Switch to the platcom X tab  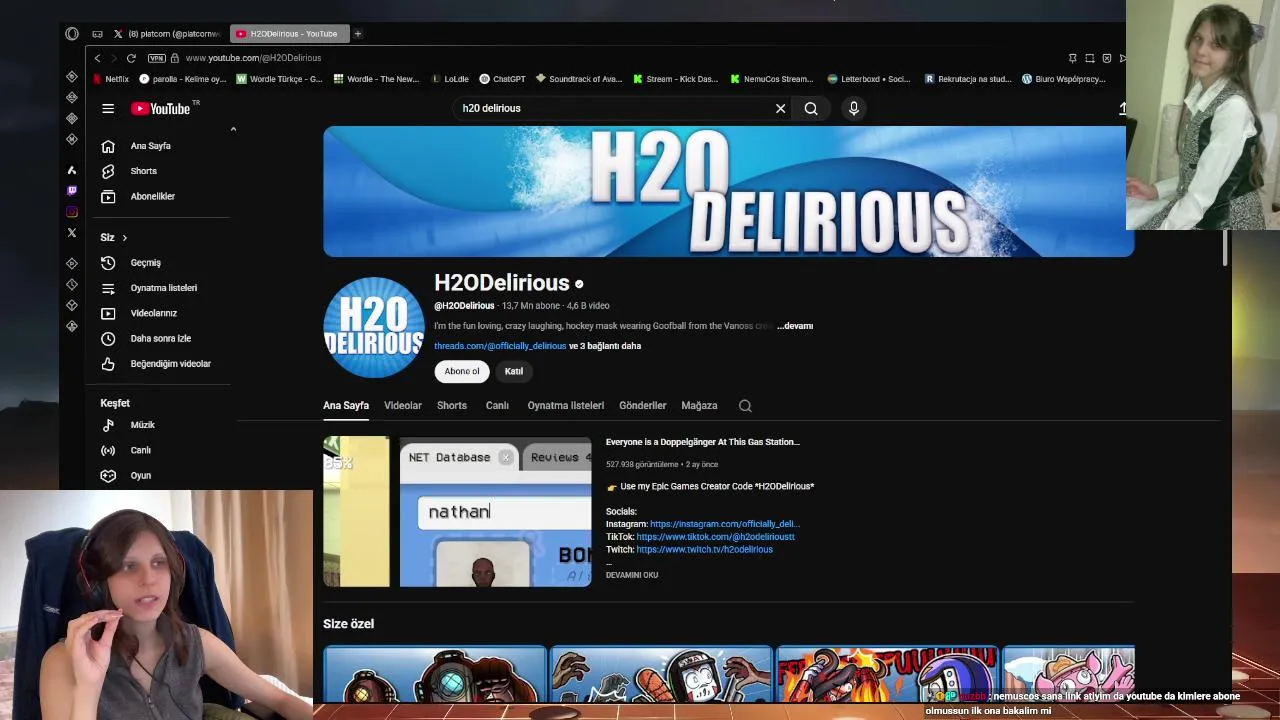pyautogui.click(x=168, y=34)
